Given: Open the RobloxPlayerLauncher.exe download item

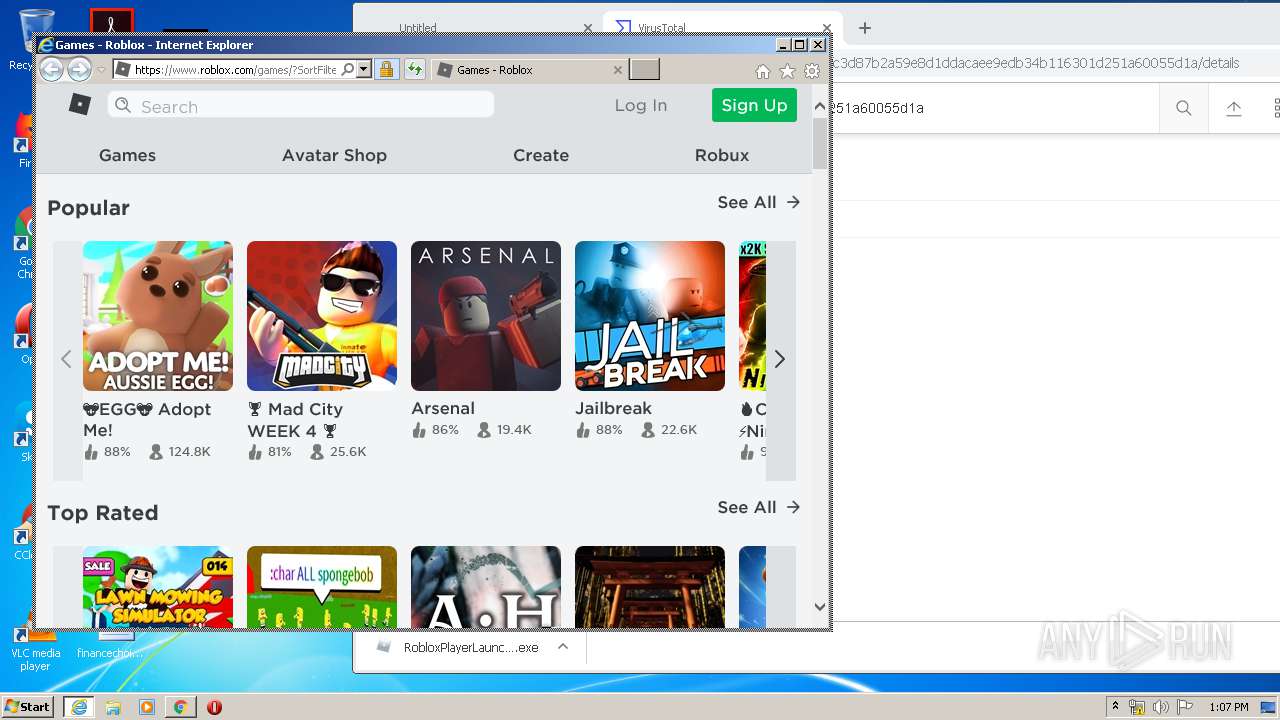Looking at the screenshot, I should (x=459, y=647).
